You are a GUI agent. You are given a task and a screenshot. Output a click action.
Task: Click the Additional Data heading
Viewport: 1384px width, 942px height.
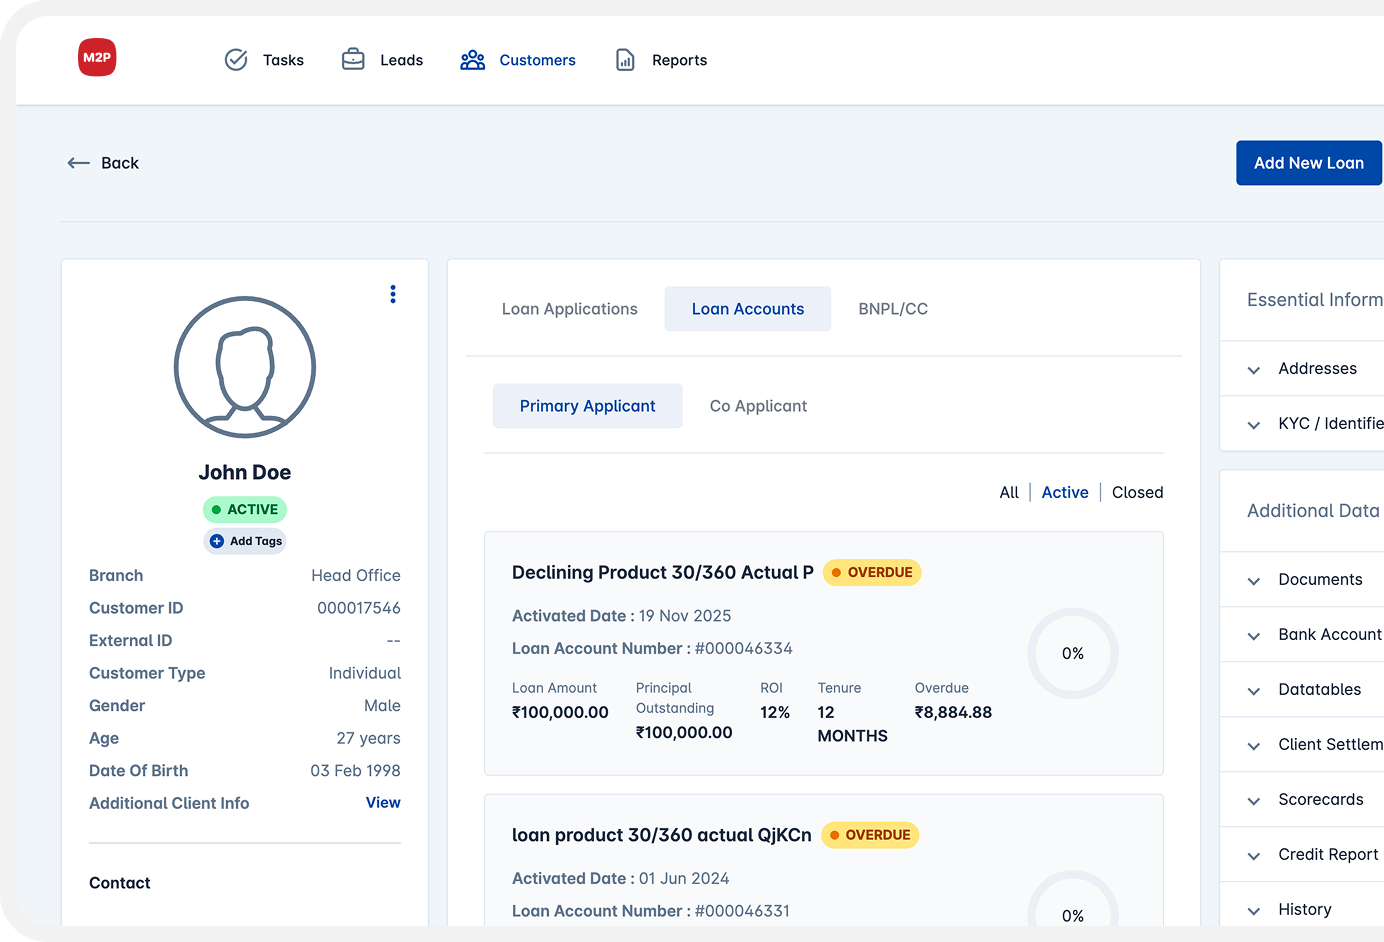pyautogui.click(x=1313, y=511)
